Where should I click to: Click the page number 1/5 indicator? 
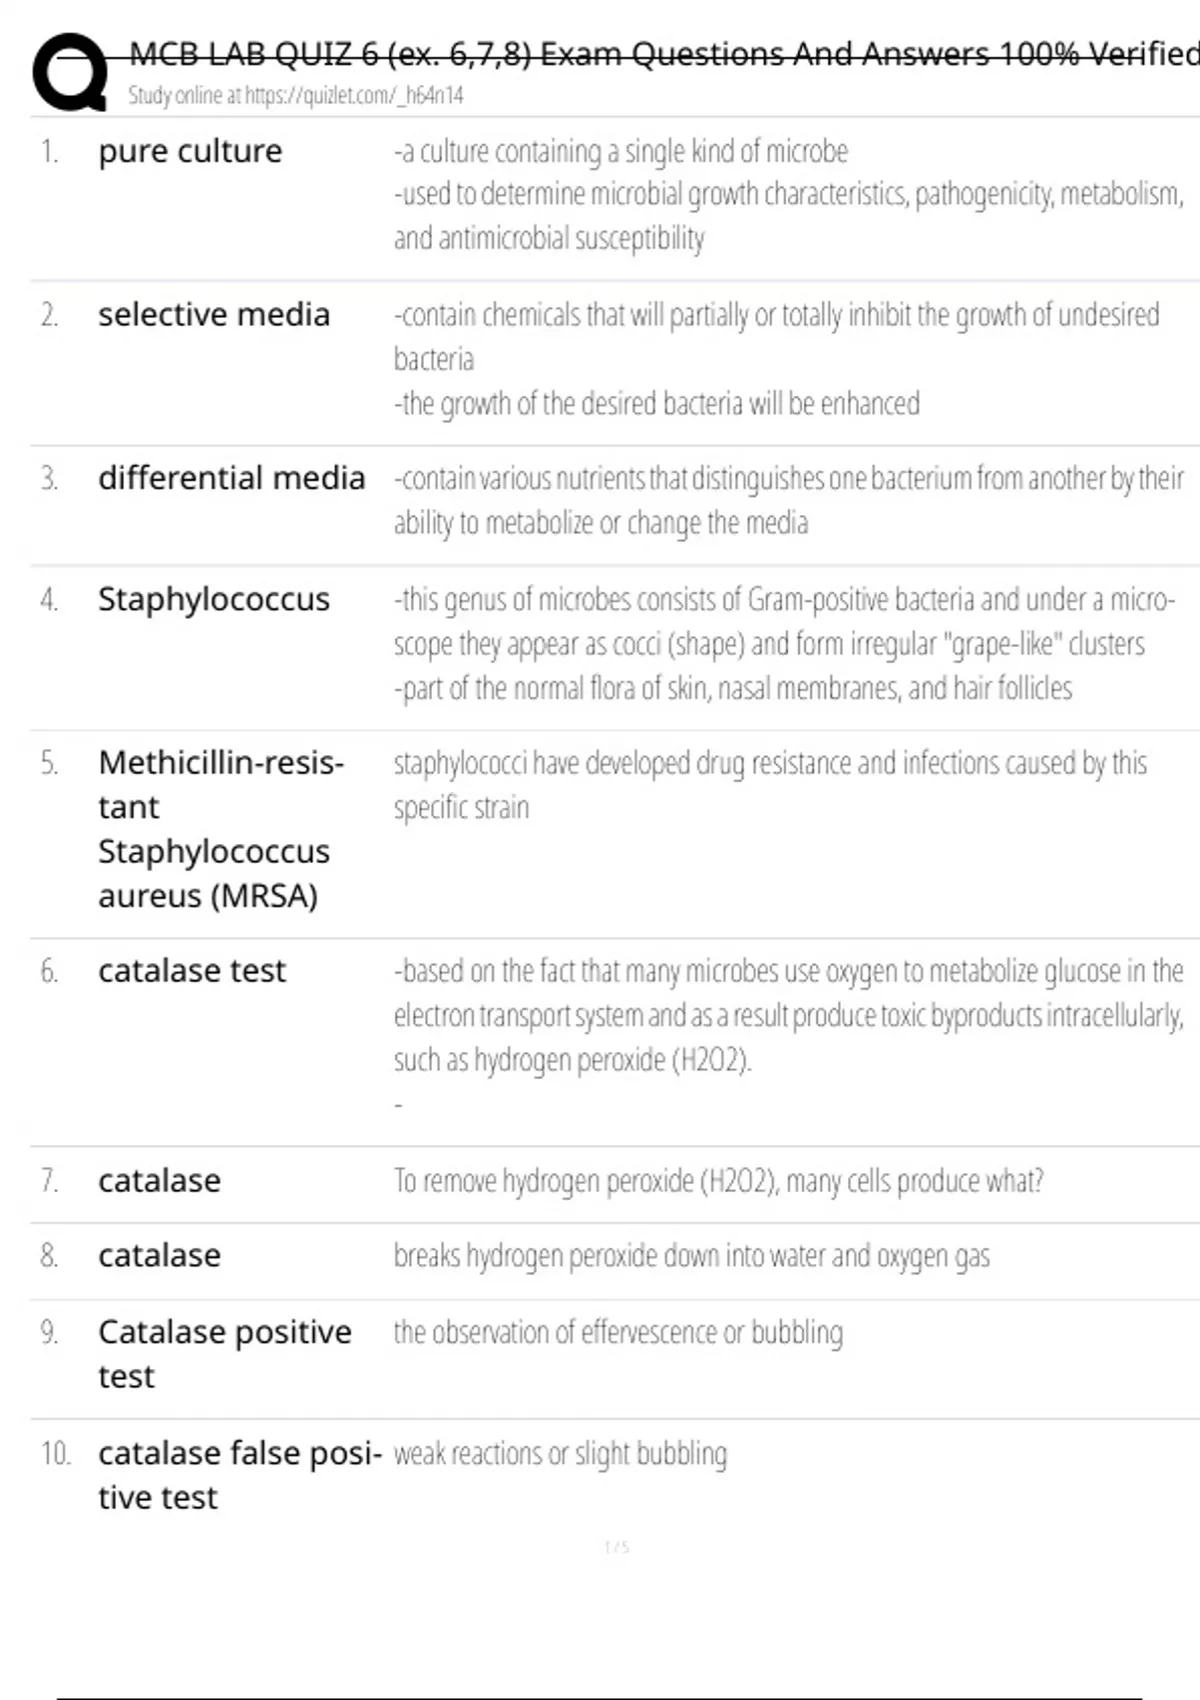tap(616, 1547)
